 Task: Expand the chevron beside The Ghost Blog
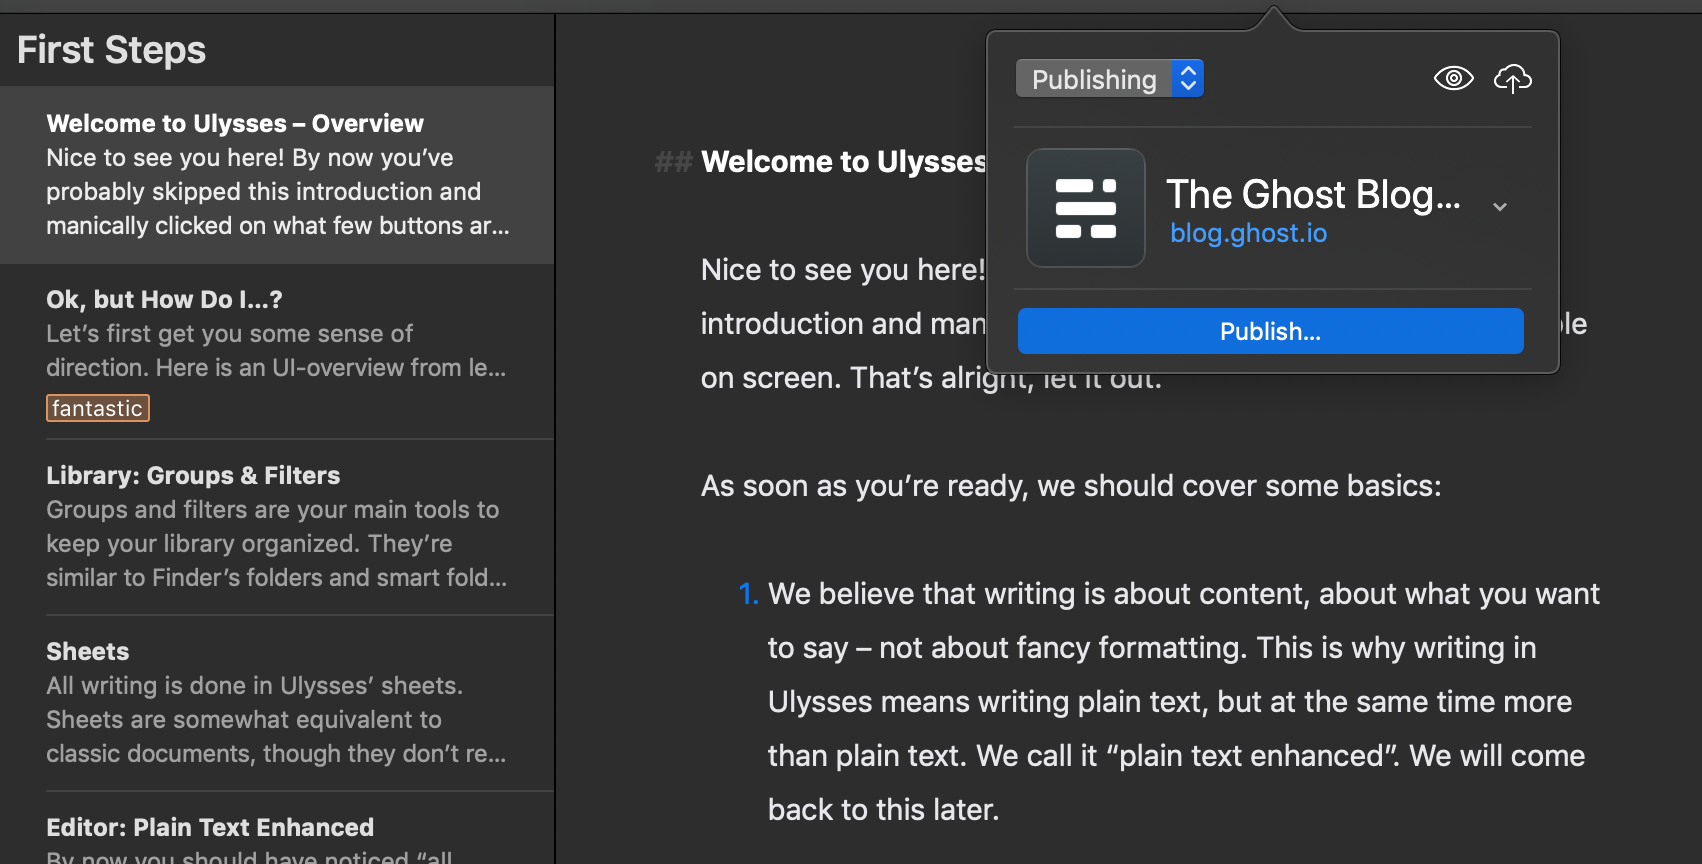tap(1499, 207)
